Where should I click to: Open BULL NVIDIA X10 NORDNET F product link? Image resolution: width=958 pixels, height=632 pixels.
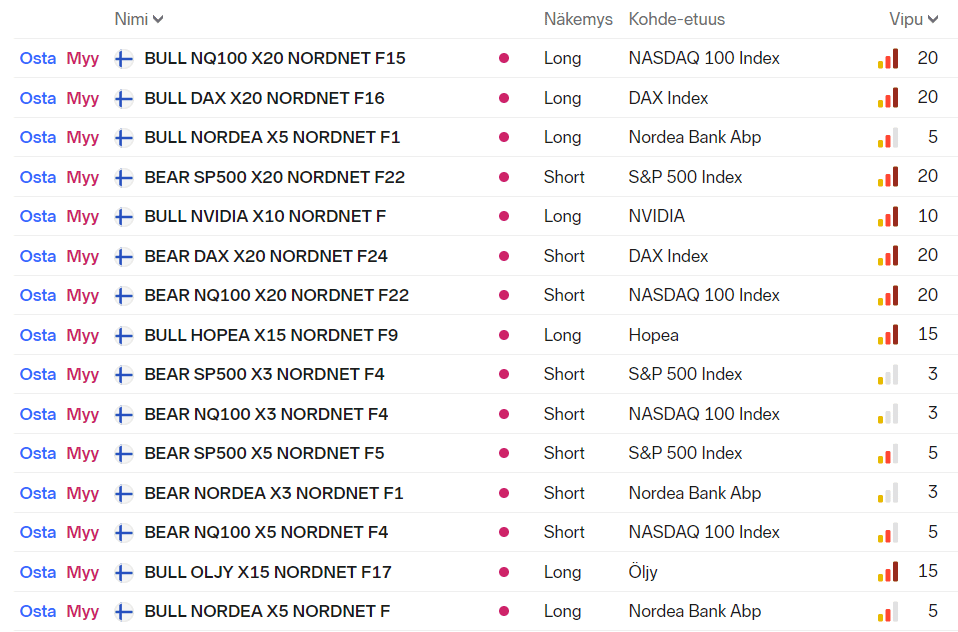[265, 217]
